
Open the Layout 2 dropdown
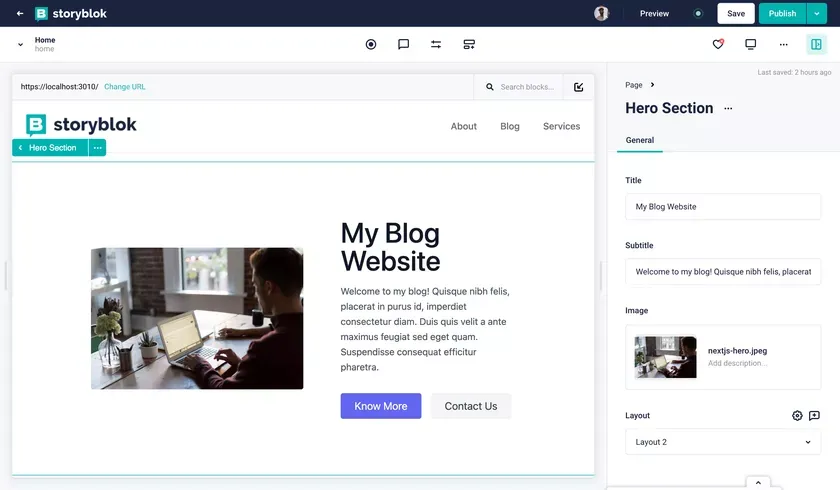point(723,442)
